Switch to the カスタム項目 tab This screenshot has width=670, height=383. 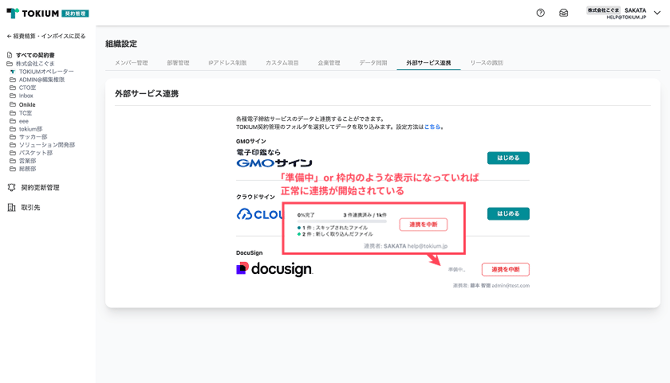[282, 63]
